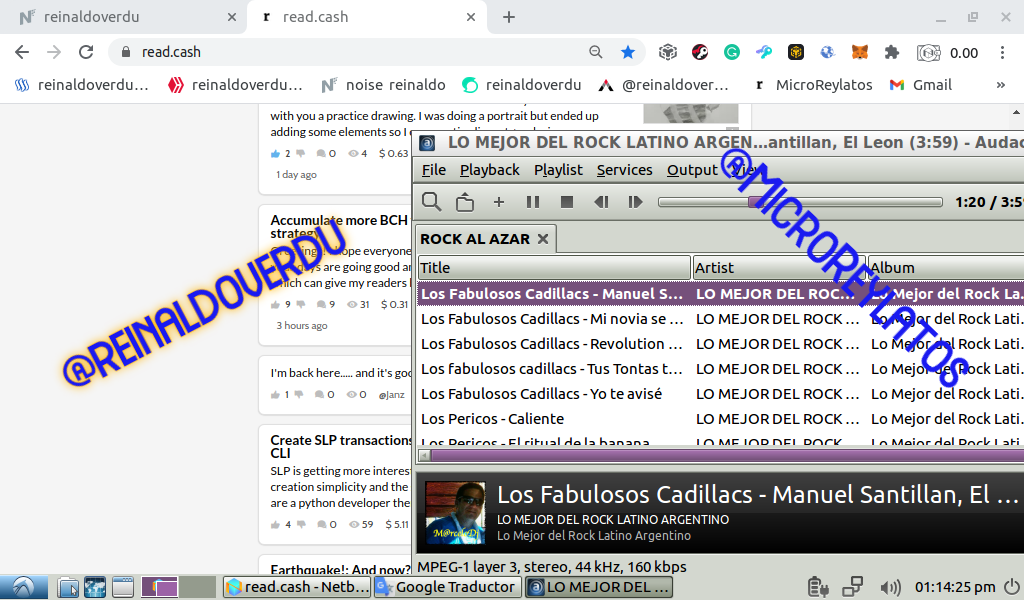The height and width of the screenshot is (600, 1024).
Task: Click the zoom magnifier icon in address bar
Action: coord(596,52)
